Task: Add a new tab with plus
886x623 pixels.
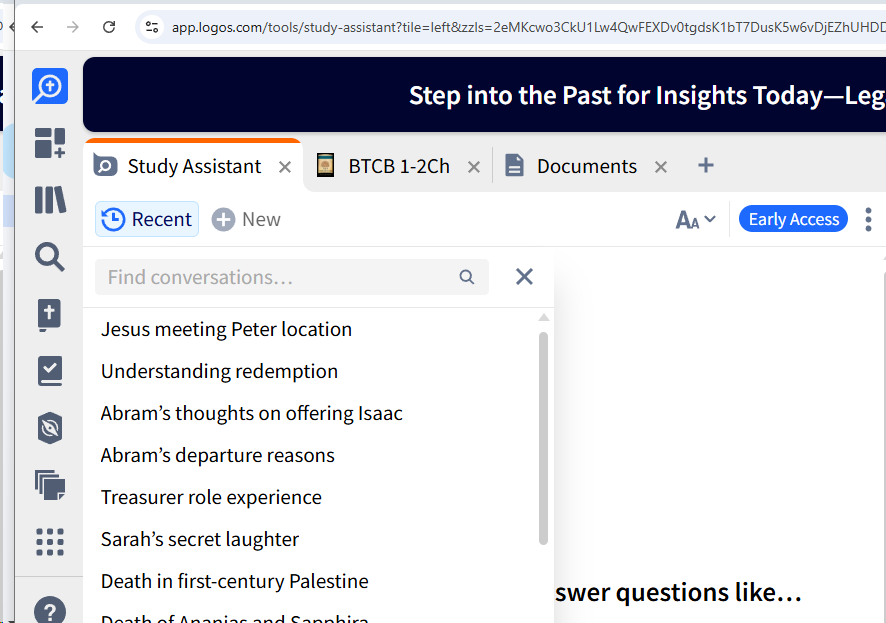Action: point(706,166)
